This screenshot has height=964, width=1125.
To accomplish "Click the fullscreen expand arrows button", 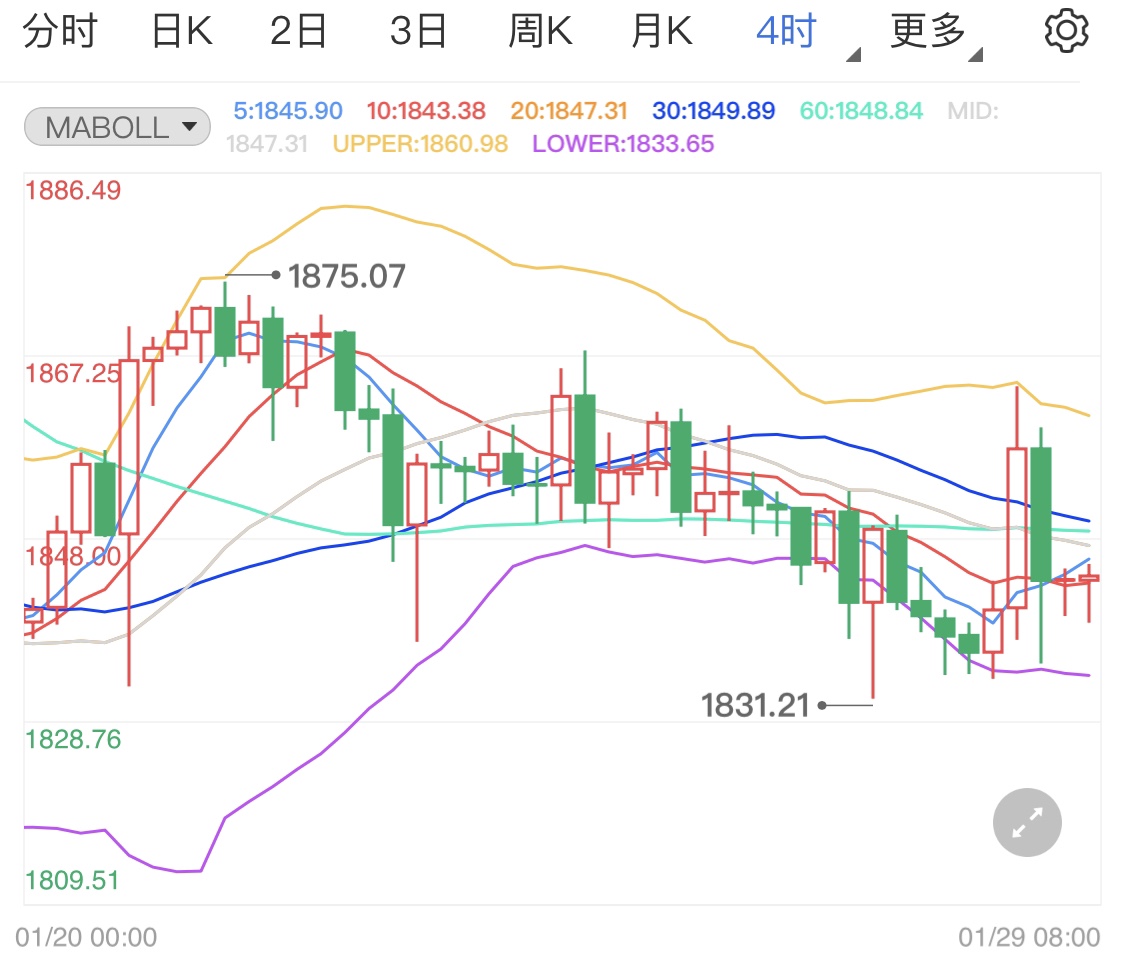I will pos(1027,823).
